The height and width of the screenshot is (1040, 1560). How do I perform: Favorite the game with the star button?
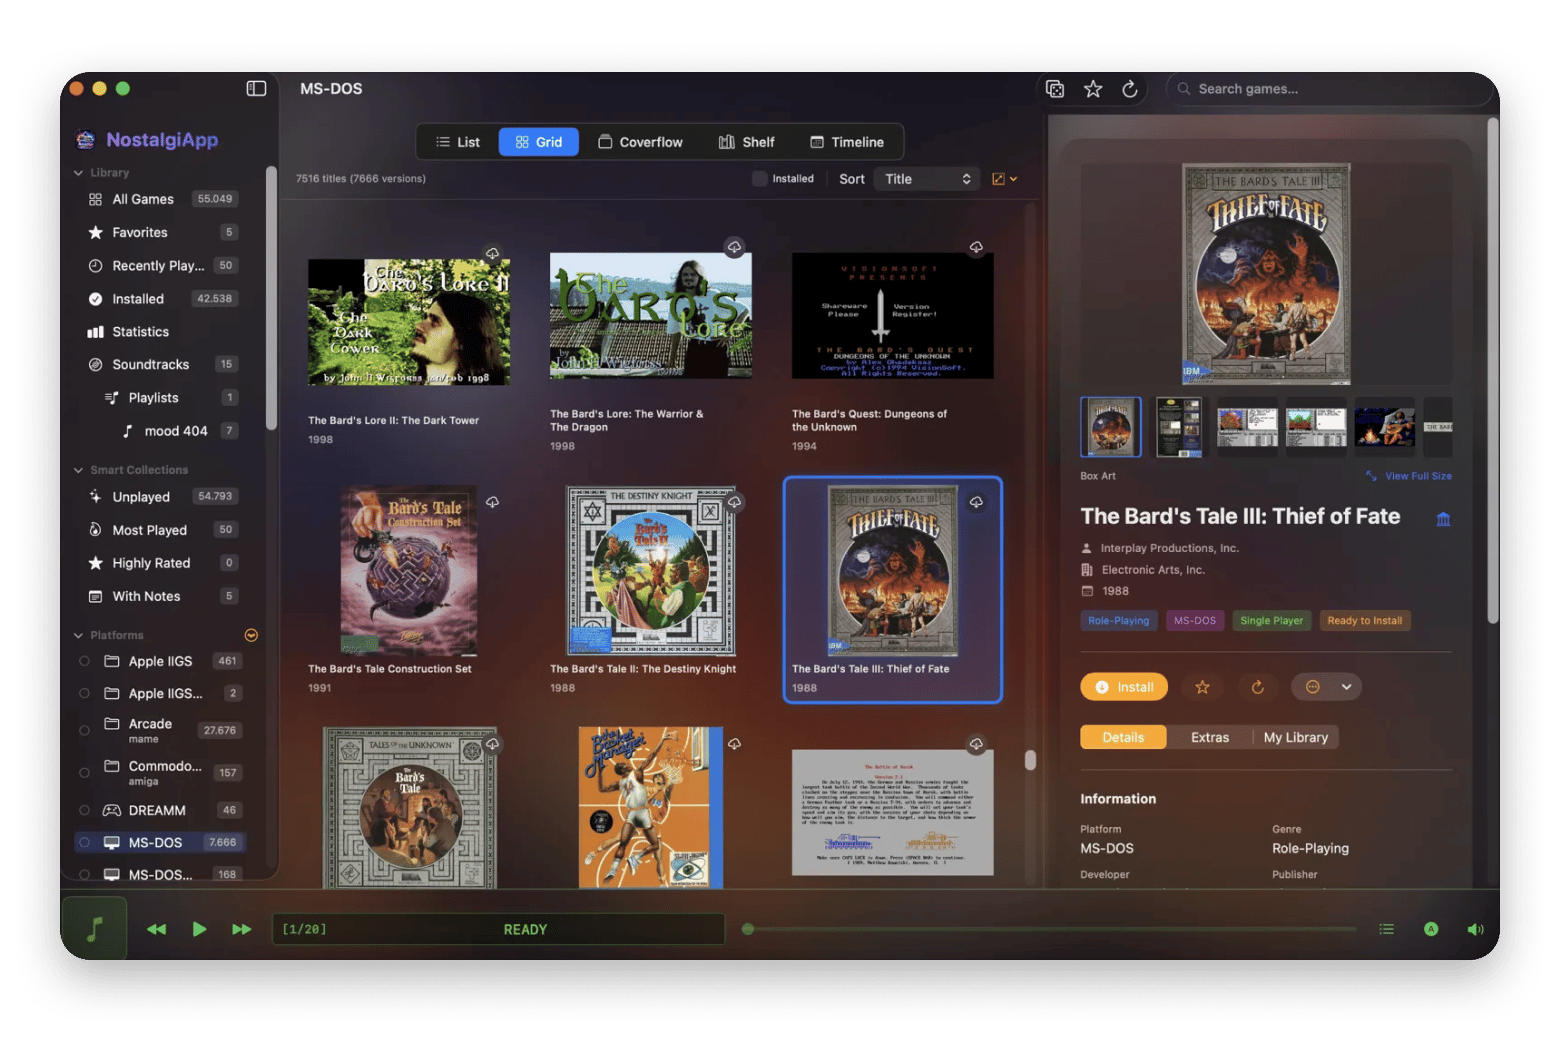pyautogui.click(x=1202, y=687)
